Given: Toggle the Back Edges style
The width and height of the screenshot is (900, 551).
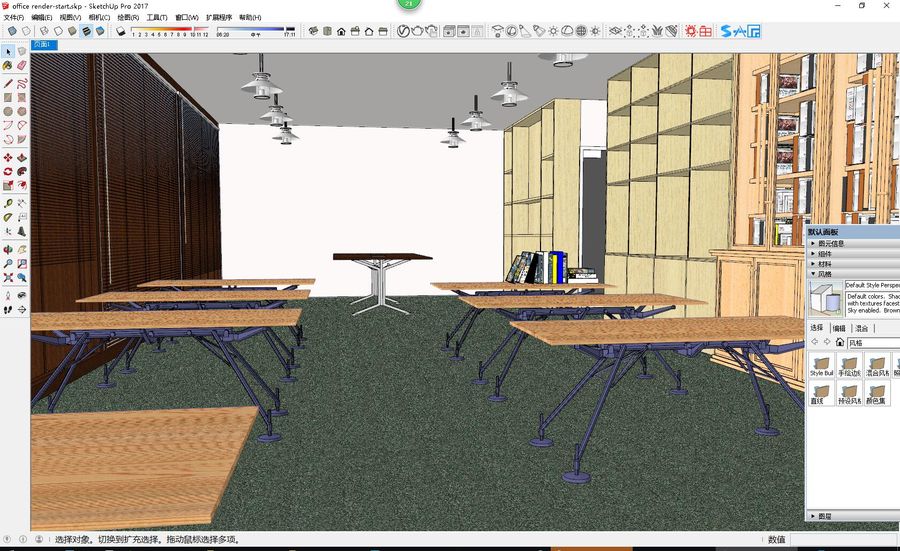Looking at the screenshot, I should point(26,31).
